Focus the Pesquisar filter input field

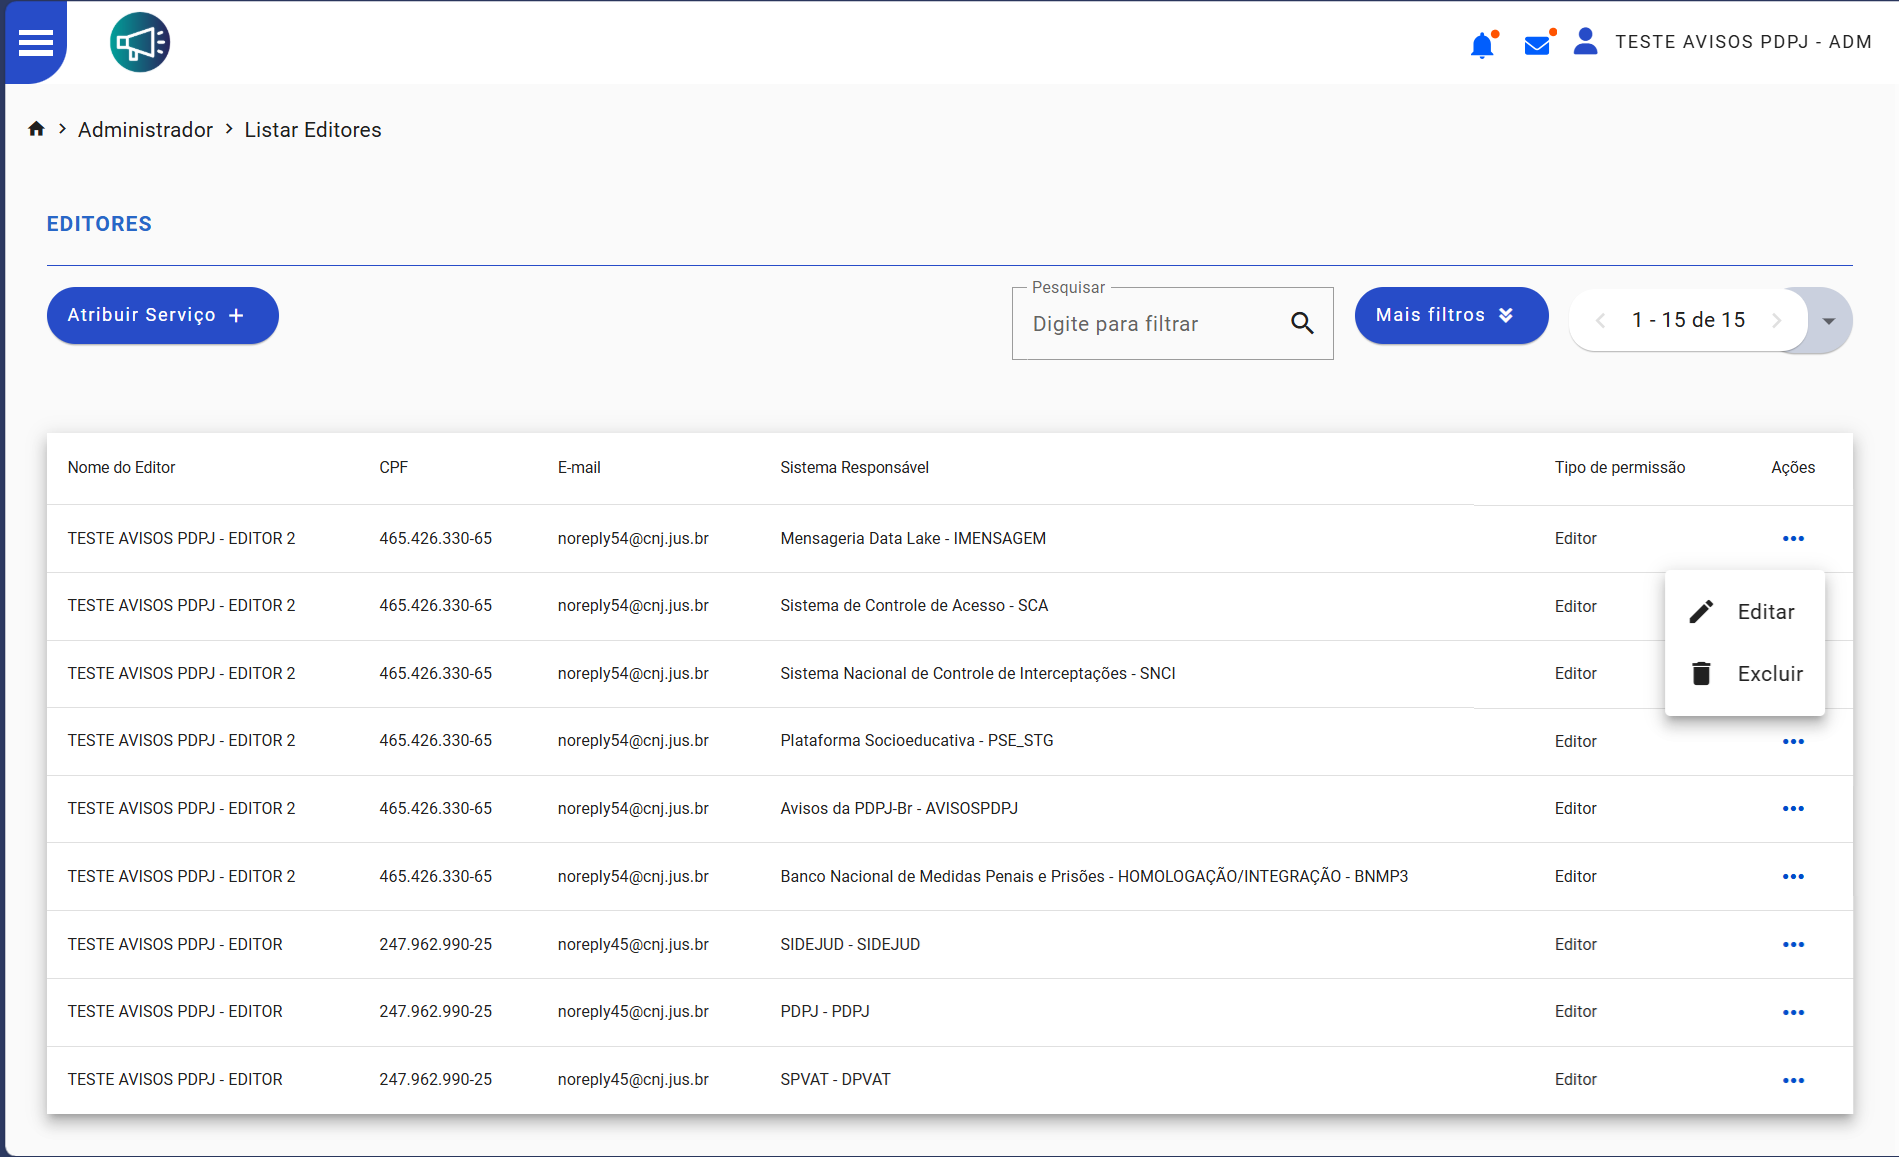pos(1150,324)
